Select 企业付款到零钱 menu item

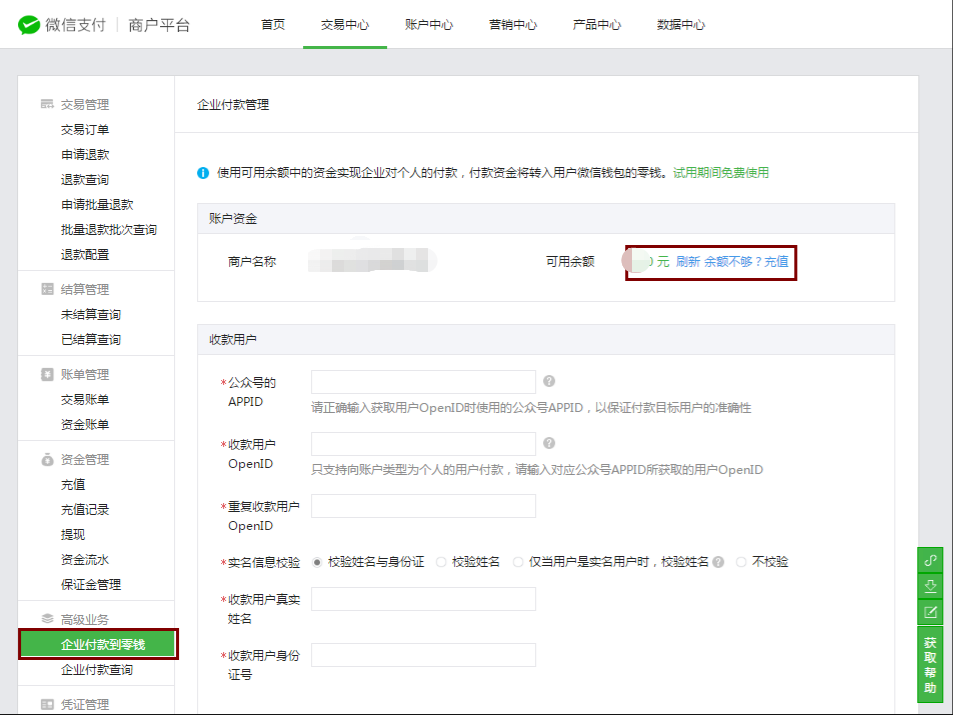(x=98, y=644)
